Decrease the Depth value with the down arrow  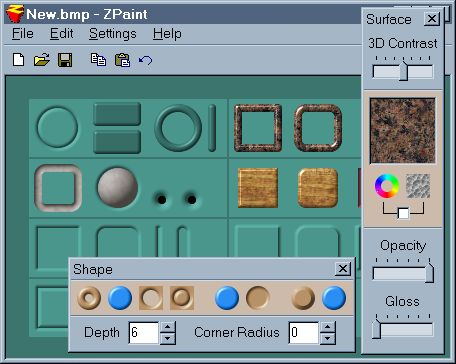(x=167, y=338)
